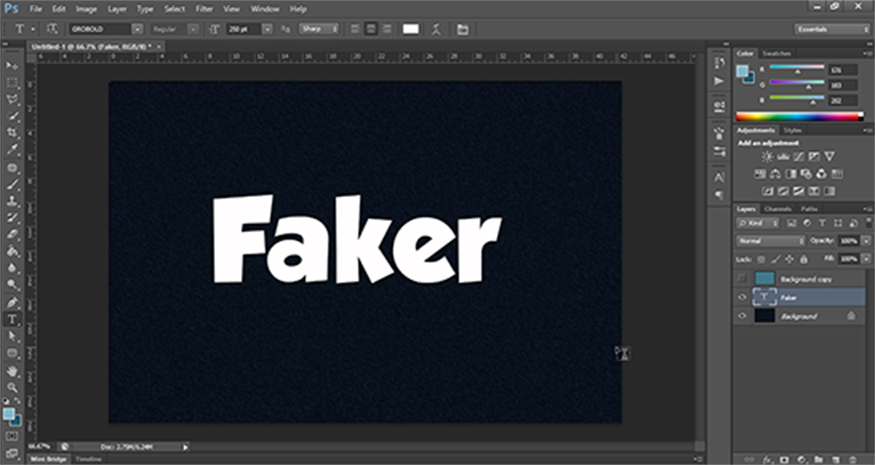Select the Crop tool
875x465 pixels.
point(13,132)
